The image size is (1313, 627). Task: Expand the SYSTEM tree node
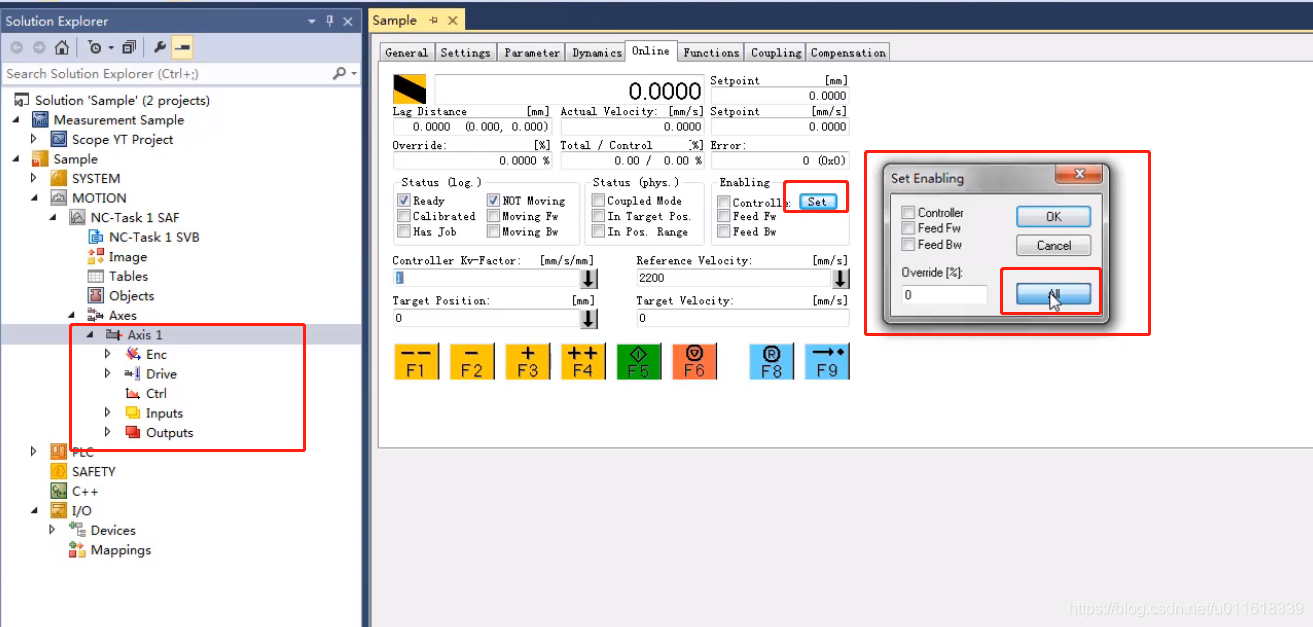[x=34, y=179]
